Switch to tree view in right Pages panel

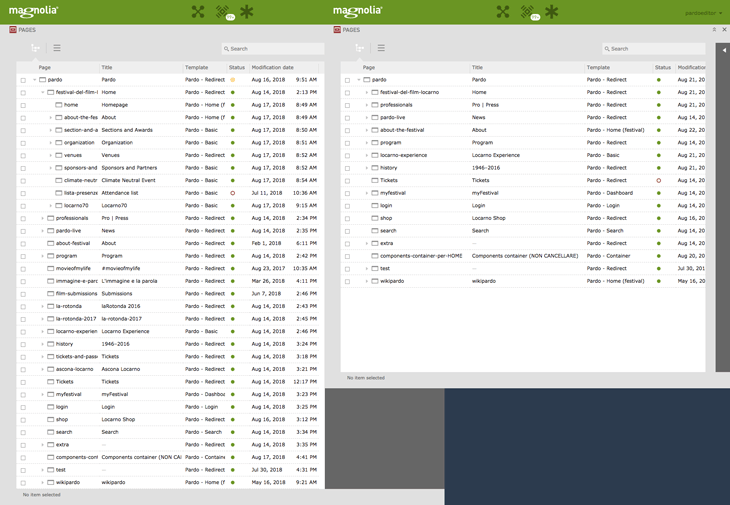(x=360, y=48)
